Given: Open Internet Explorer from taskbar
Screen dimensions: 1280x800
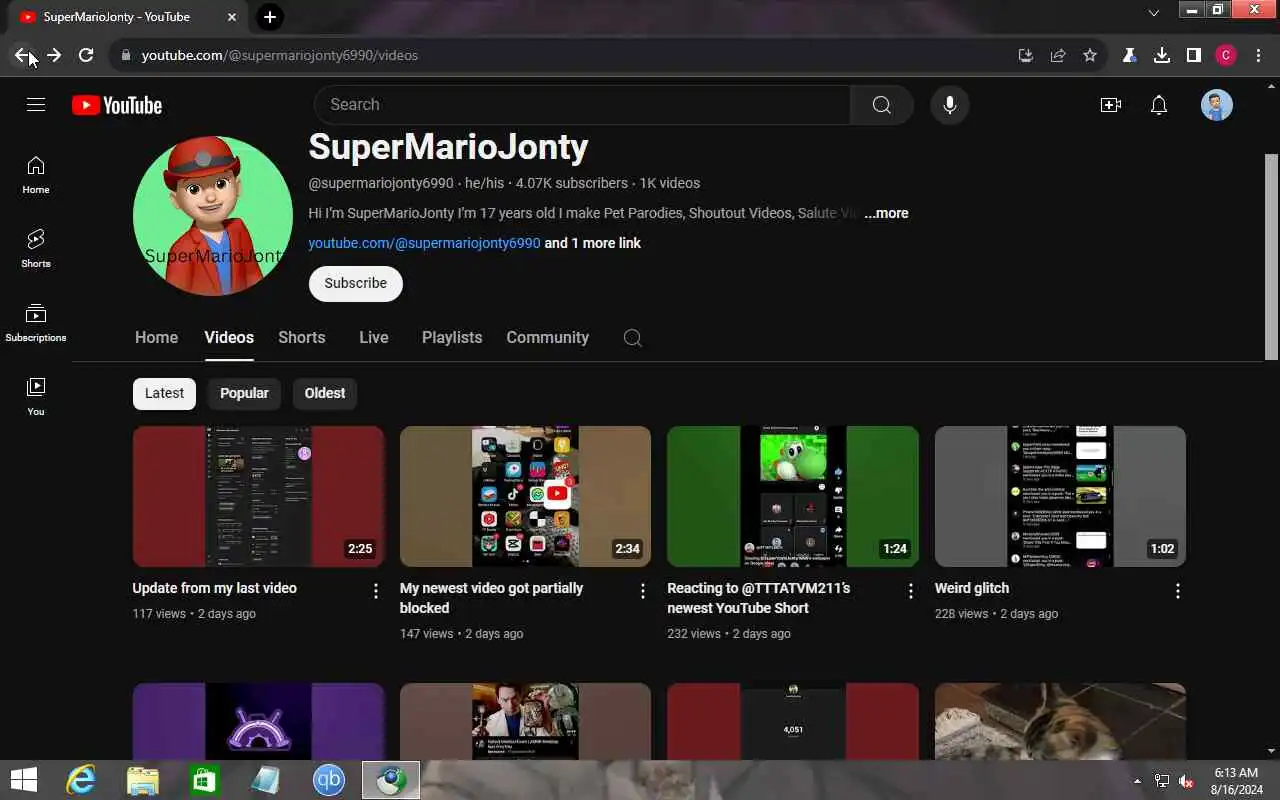Looking at the screenshot, I should [x=81, y=780].
